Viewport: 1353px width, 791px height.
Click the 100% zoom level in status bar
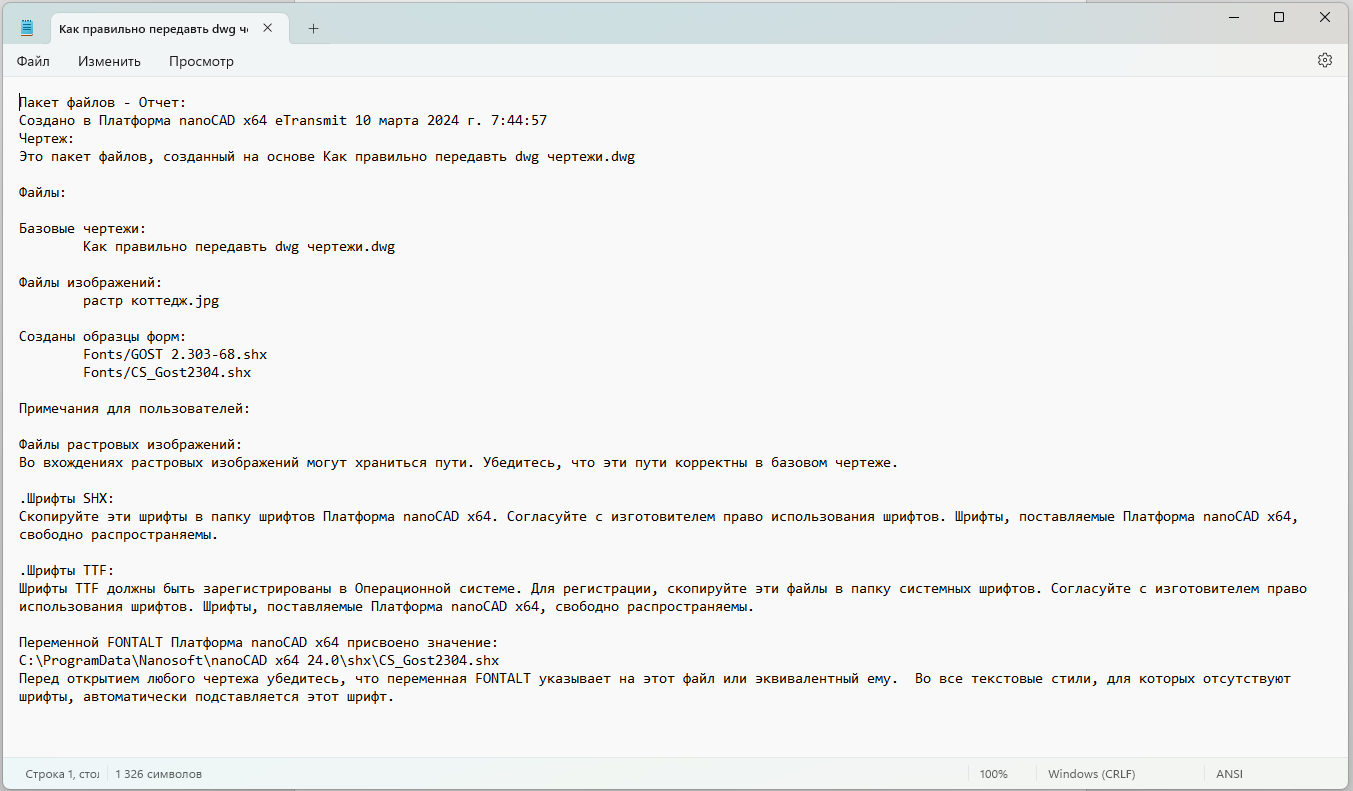(993, 774)
